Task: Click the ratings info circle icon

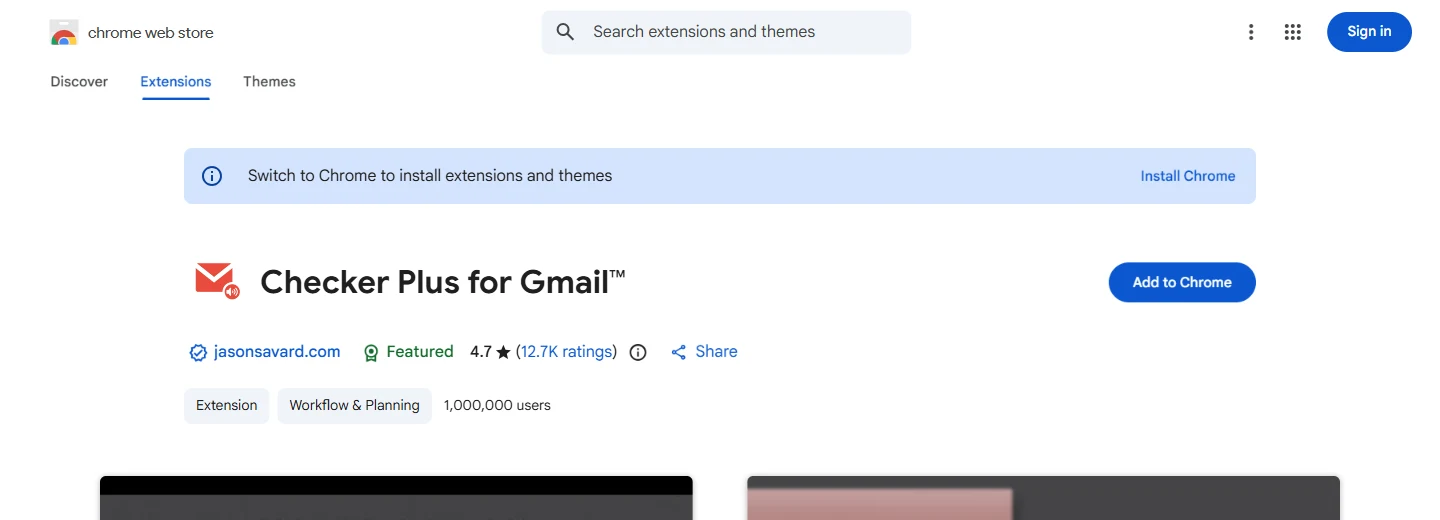Action: 638,352
